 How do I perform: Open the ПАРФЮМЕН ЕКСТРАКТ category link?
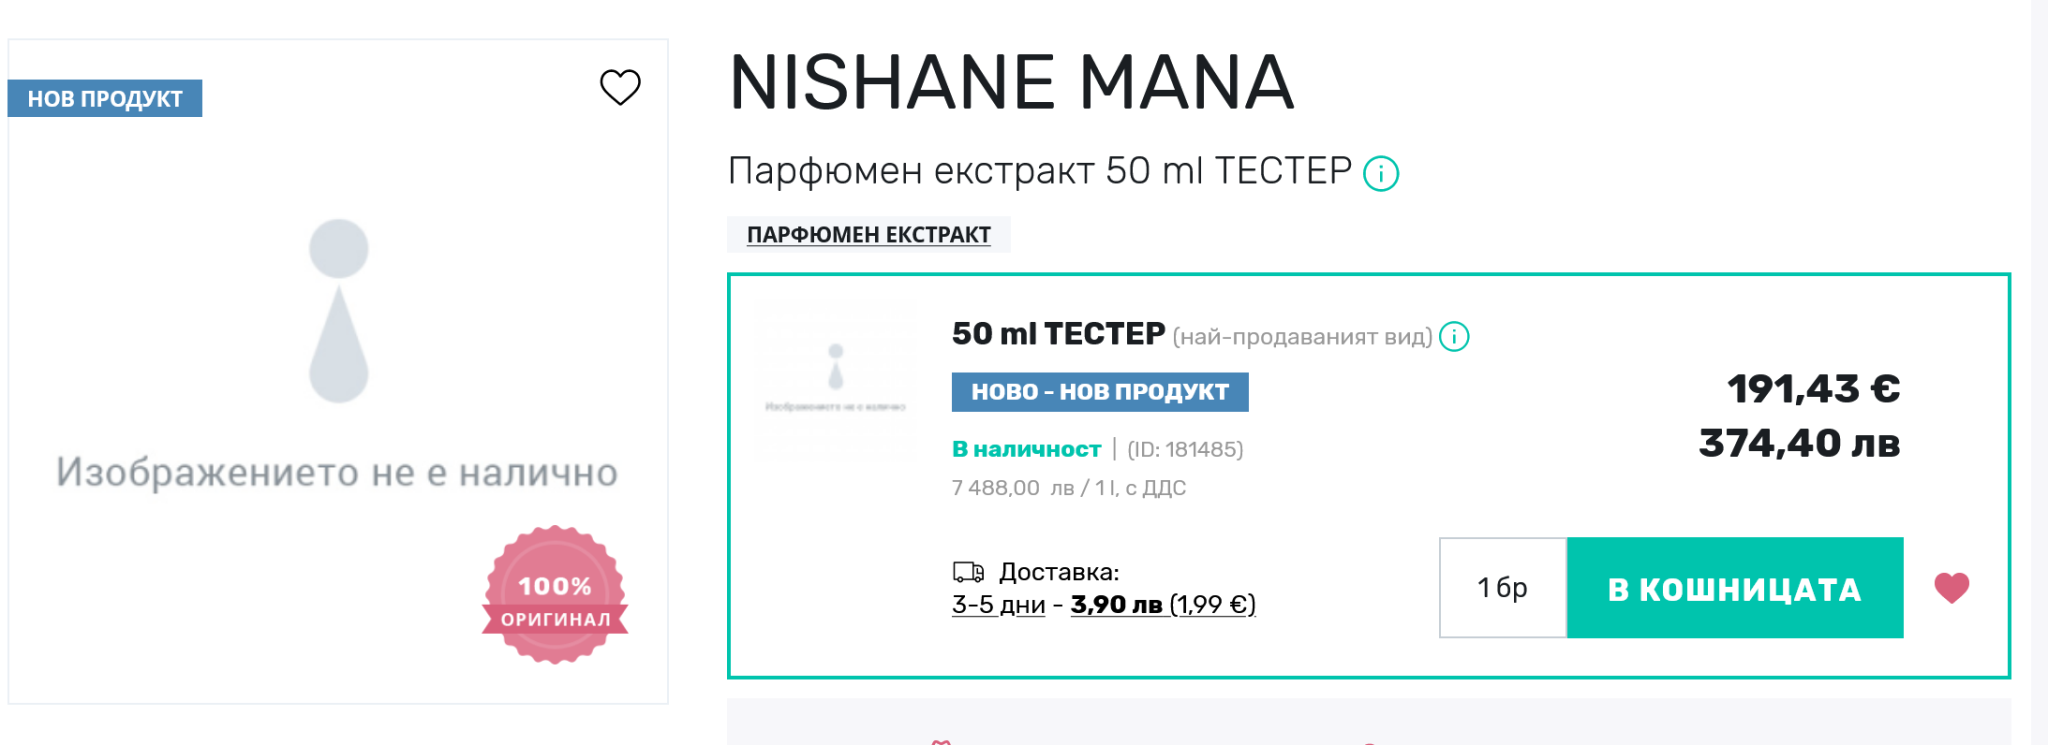[x=868, y=235]
